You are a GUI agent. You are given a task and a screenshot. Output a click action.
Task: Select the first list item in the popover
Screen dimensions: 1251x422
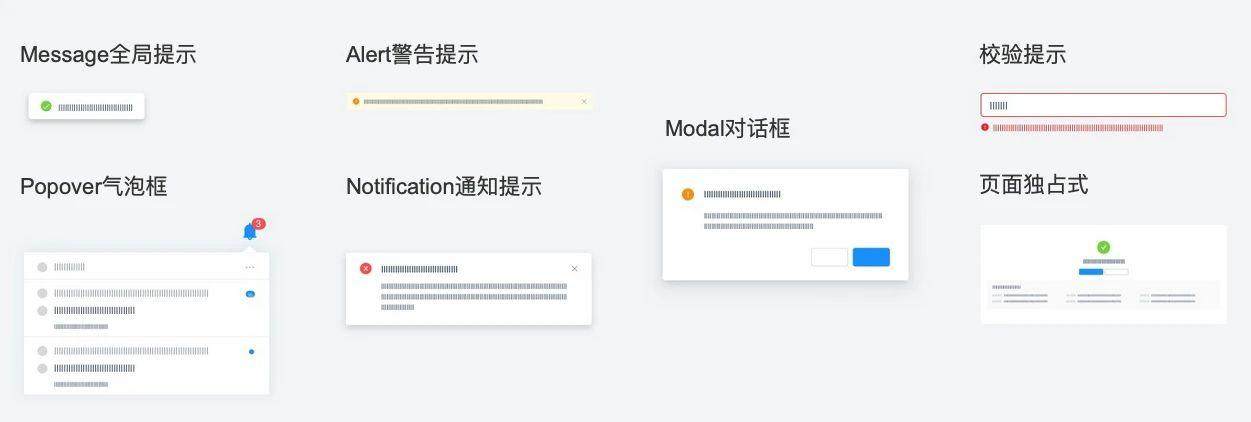click(x=146, y=309)
